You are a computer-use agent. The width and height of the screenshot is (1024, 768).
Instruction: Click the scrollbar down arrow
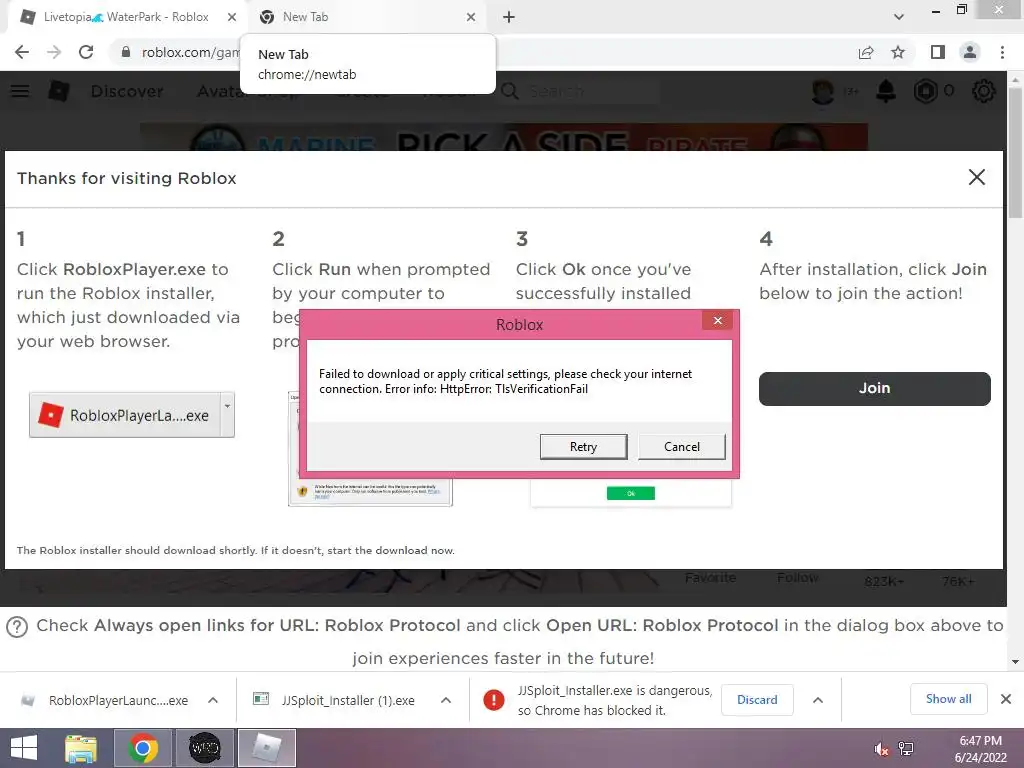pyautogui.click(x=1015, y=662)
